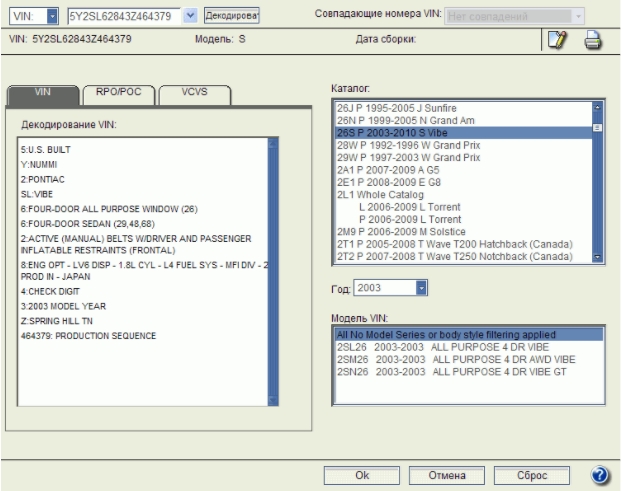
Task: Select L 2006-2009 L Torrent sub-entry
Action: pos(464,207)
